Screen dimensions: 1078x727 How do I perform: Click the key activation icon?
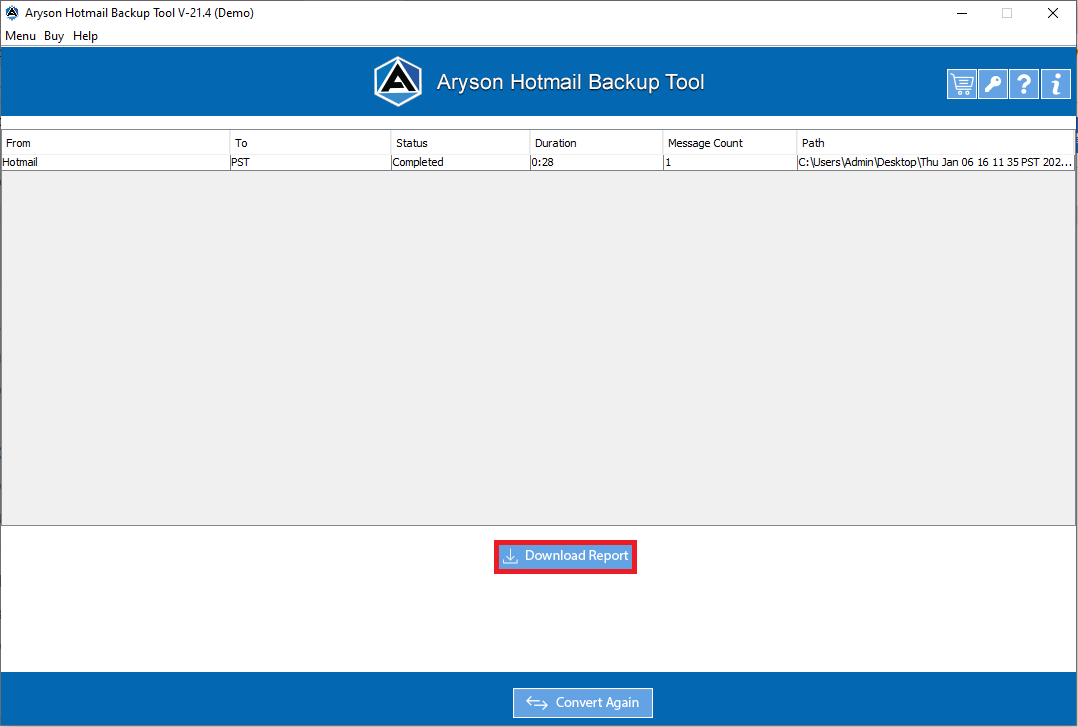(x=992, y=85)
